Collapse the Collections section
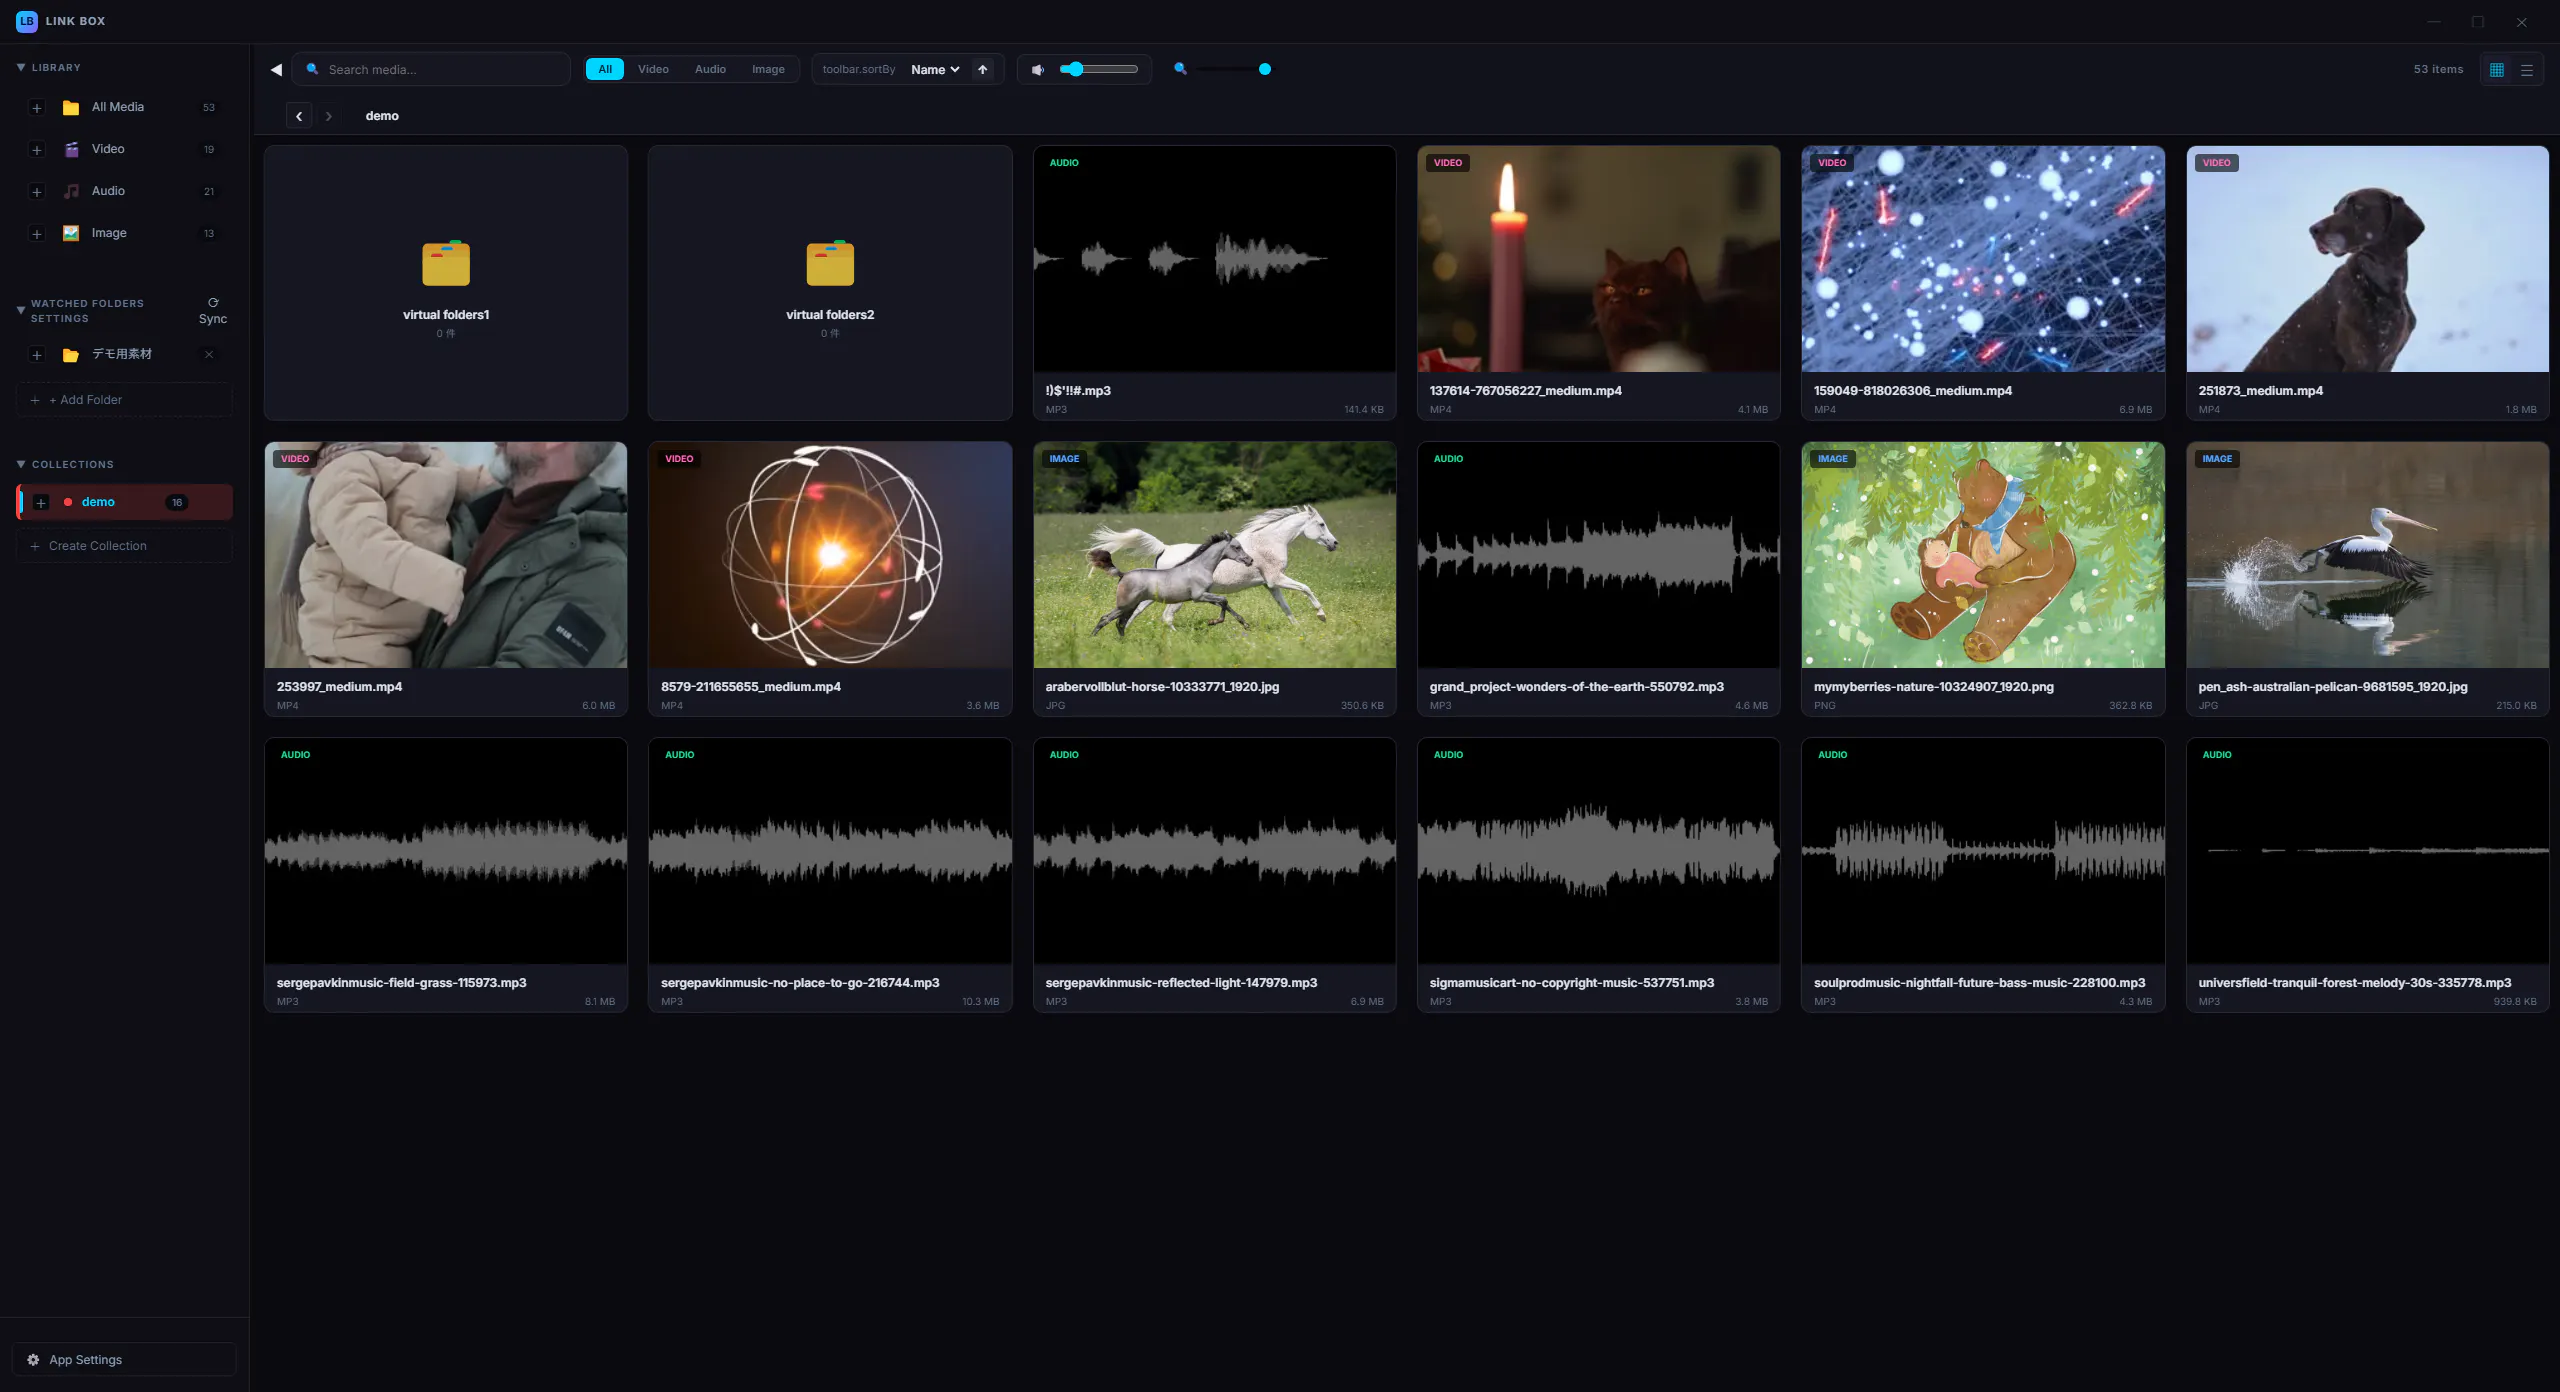 pos(21,464)
